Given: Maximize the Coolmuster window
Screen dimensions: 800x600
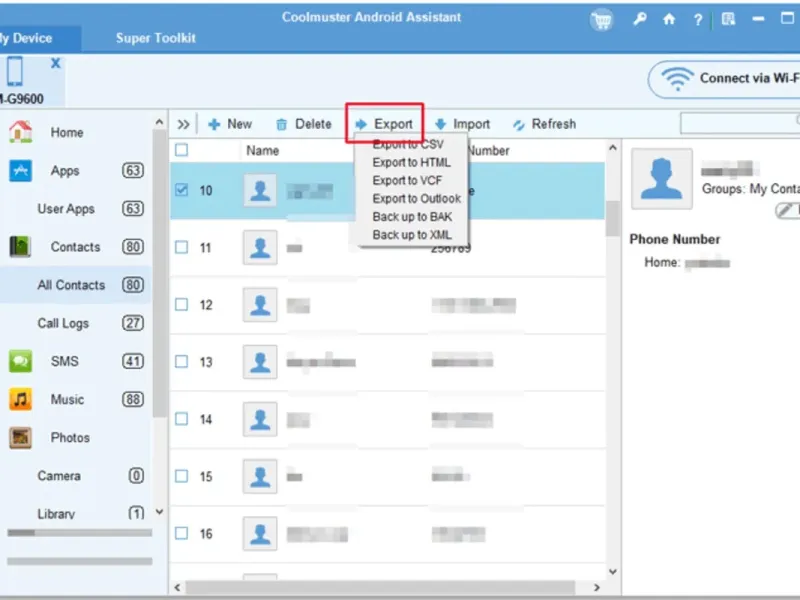Looking at the screenshot, I should (x=787, y=18).
